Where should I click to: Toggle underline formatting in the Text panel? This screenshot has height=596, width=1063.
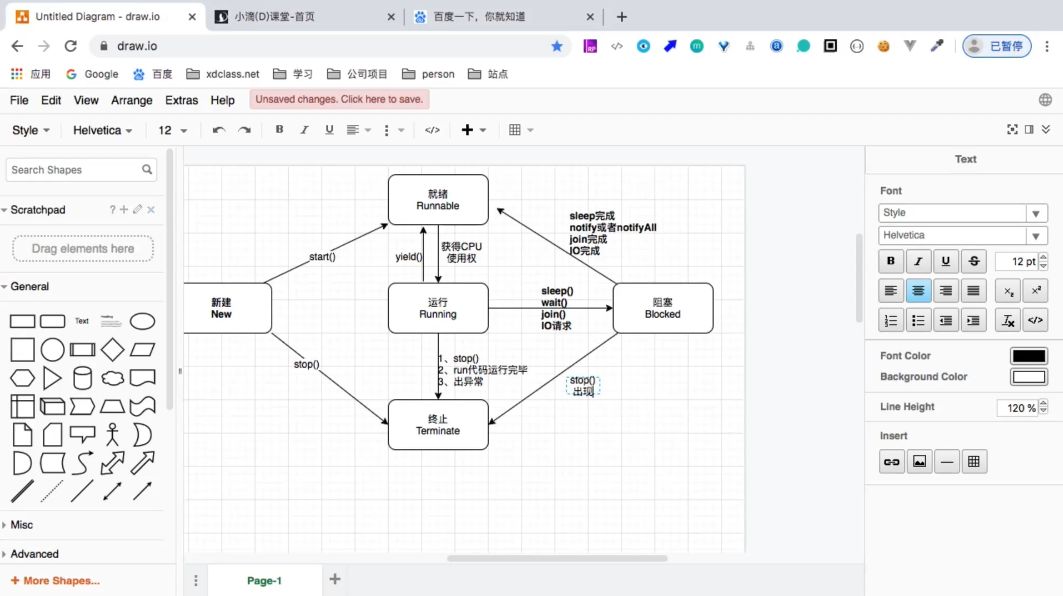(x=944, y=261)
